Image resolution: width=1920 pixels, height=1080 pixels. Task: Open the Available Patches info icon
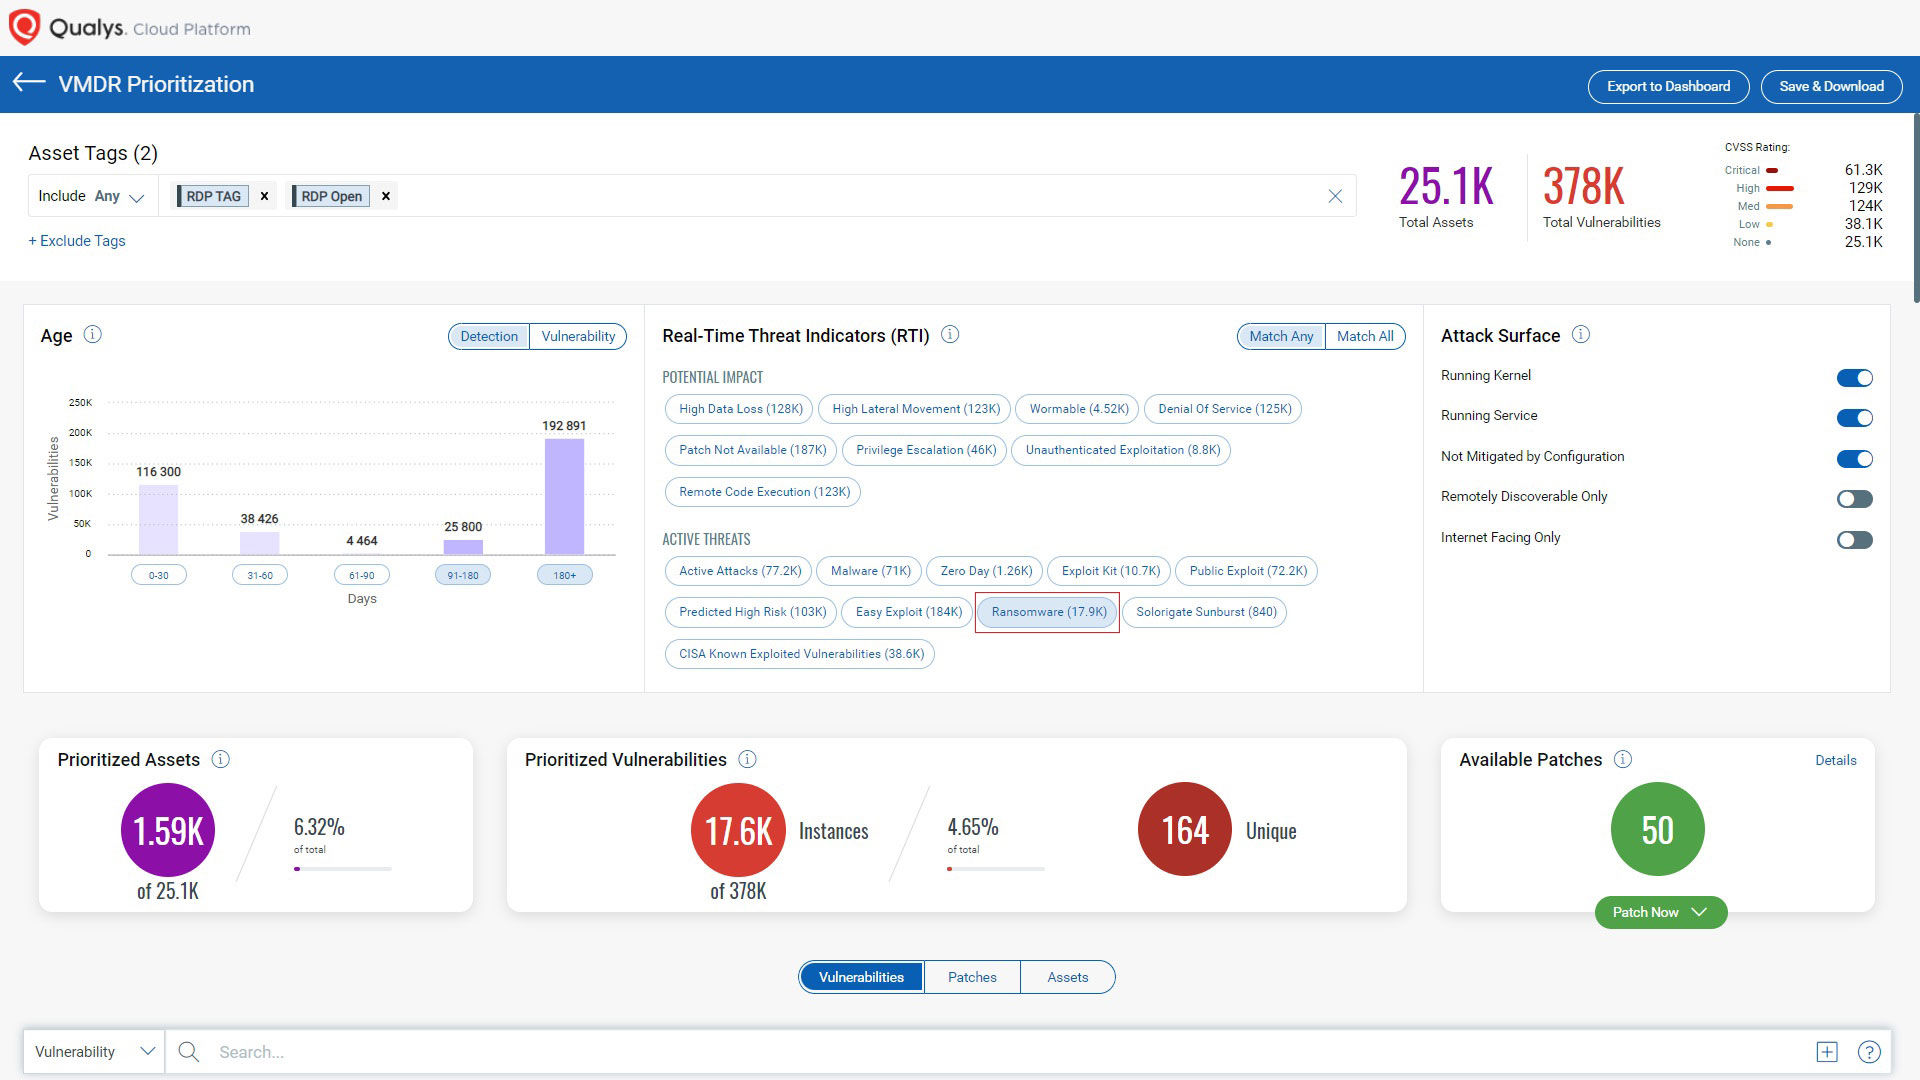tap(1623, 759)
